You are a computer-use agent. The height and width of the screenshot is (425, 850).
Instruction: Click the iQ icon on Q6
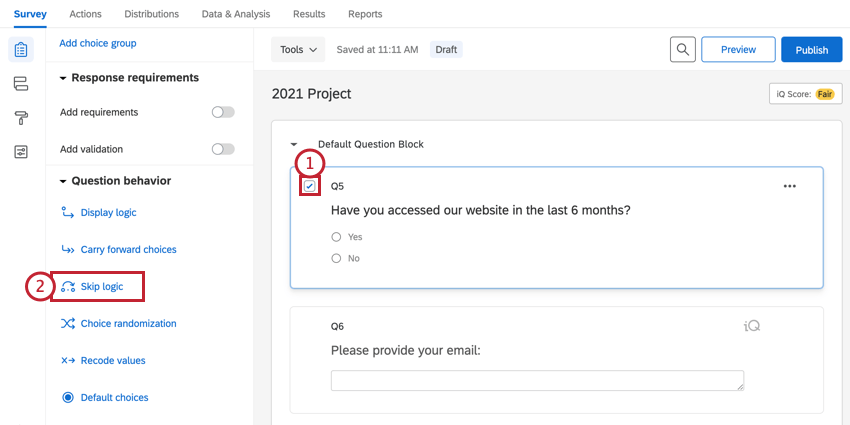pyautogui.click(x=752, y=326)
